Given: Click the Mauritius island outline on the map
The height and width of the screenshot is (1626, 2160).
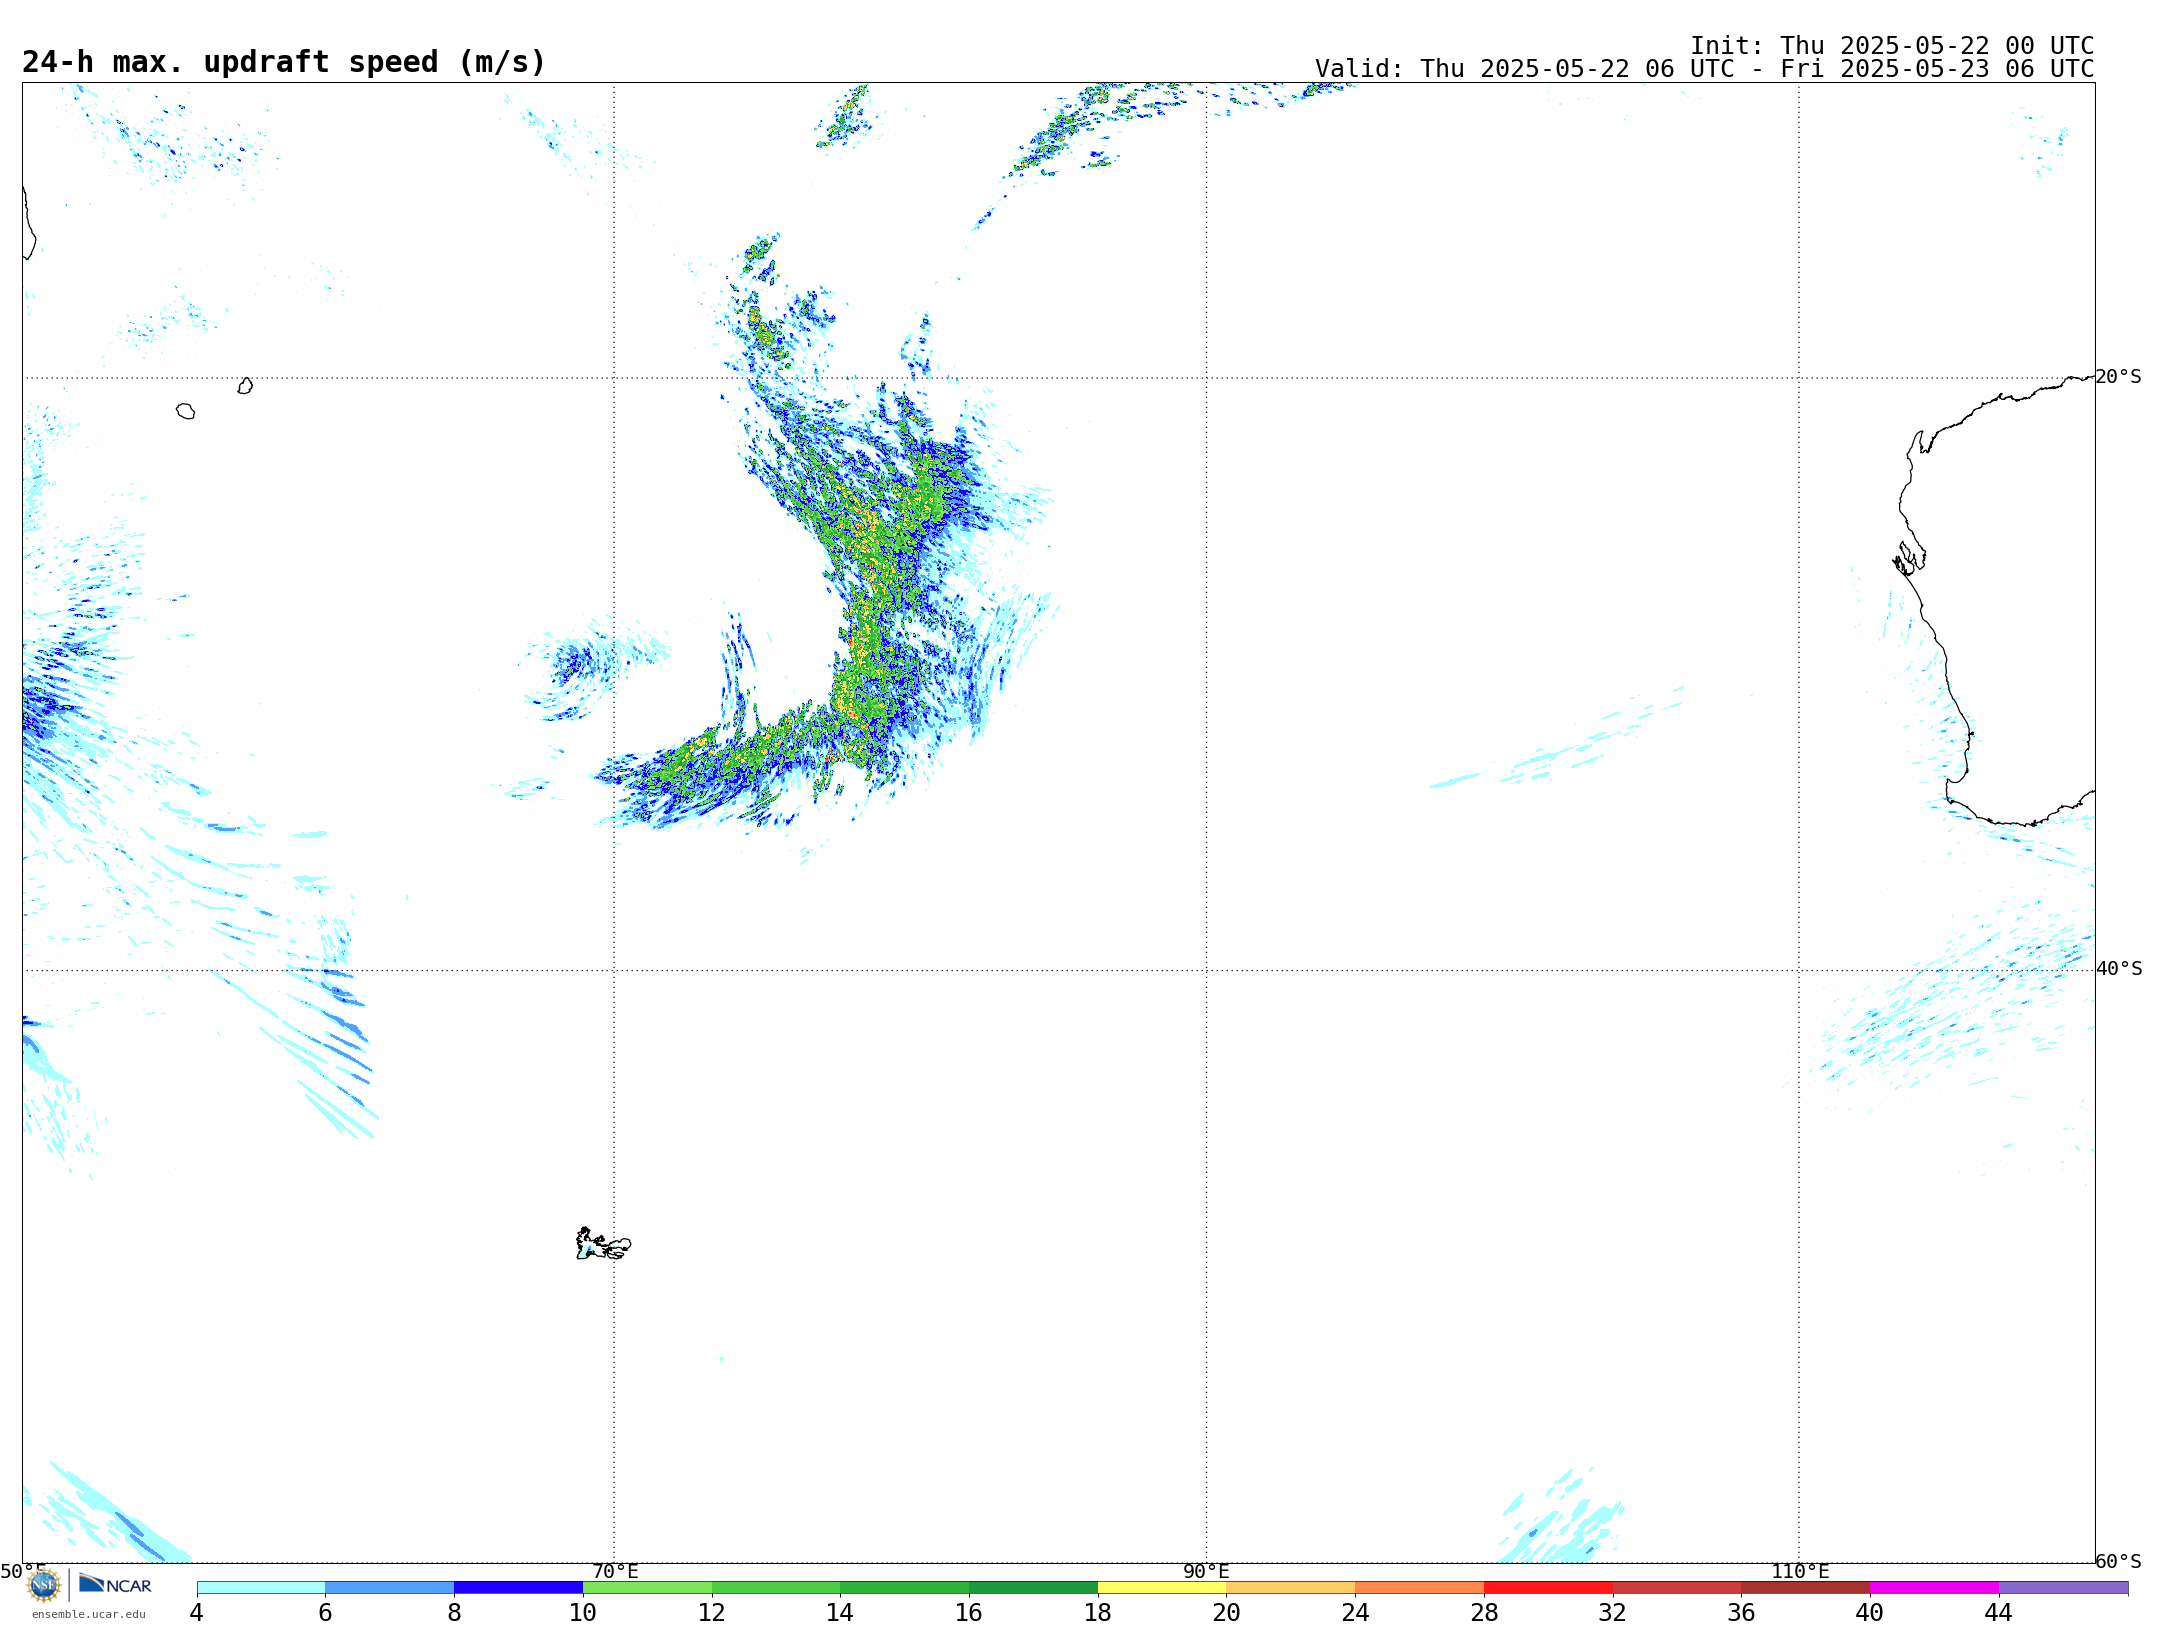Looking at the screenshot, I should (245, 386).
